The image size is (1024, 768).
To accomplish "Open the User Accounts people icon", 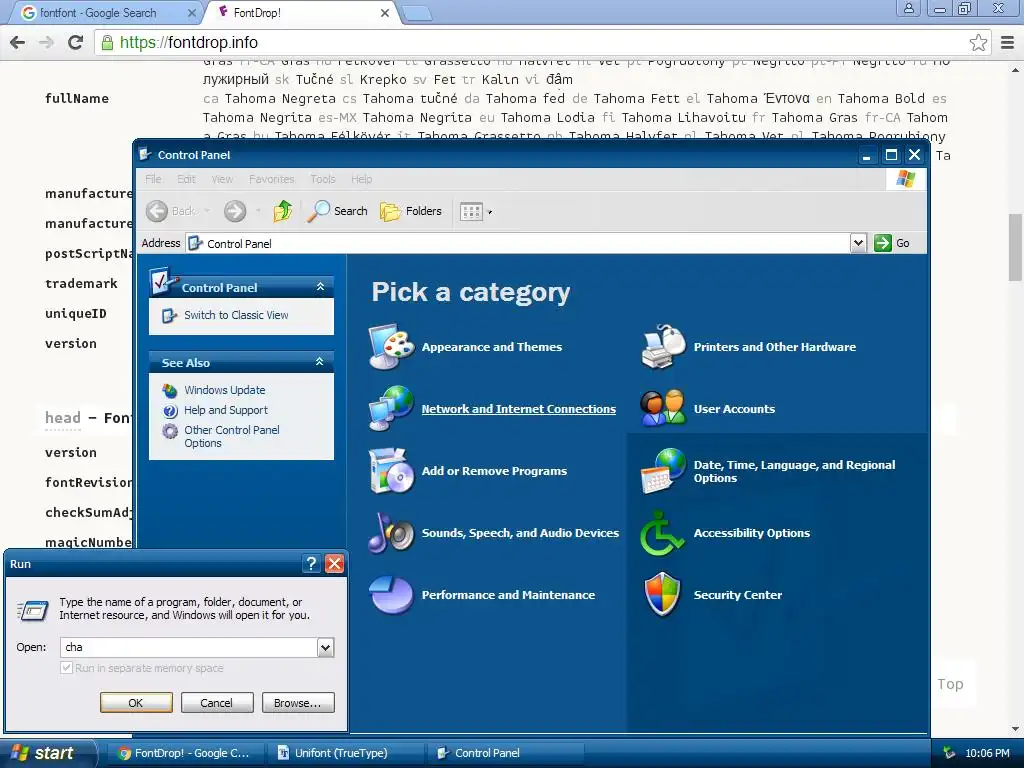I will 664,409.
